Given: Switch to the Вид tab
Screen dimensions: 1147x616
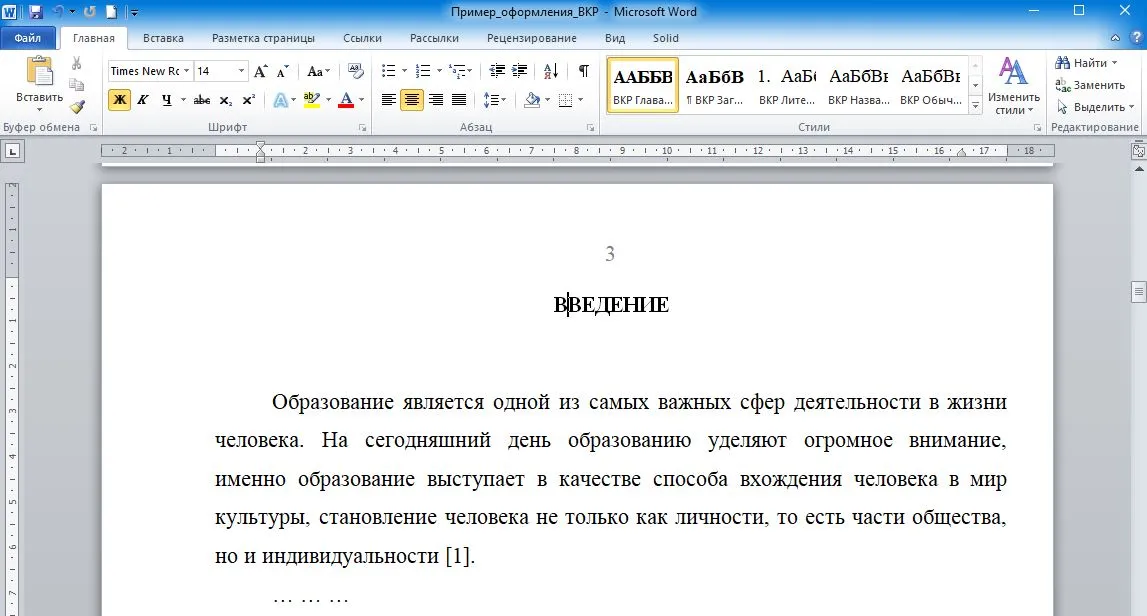Looking at the screenshot, I should pos(615,38).
